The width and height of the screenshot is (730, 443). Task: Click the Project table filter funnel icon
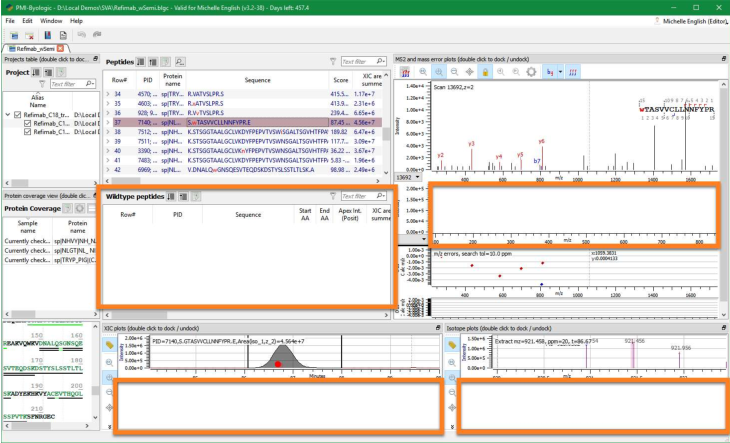tap(42, 84)
